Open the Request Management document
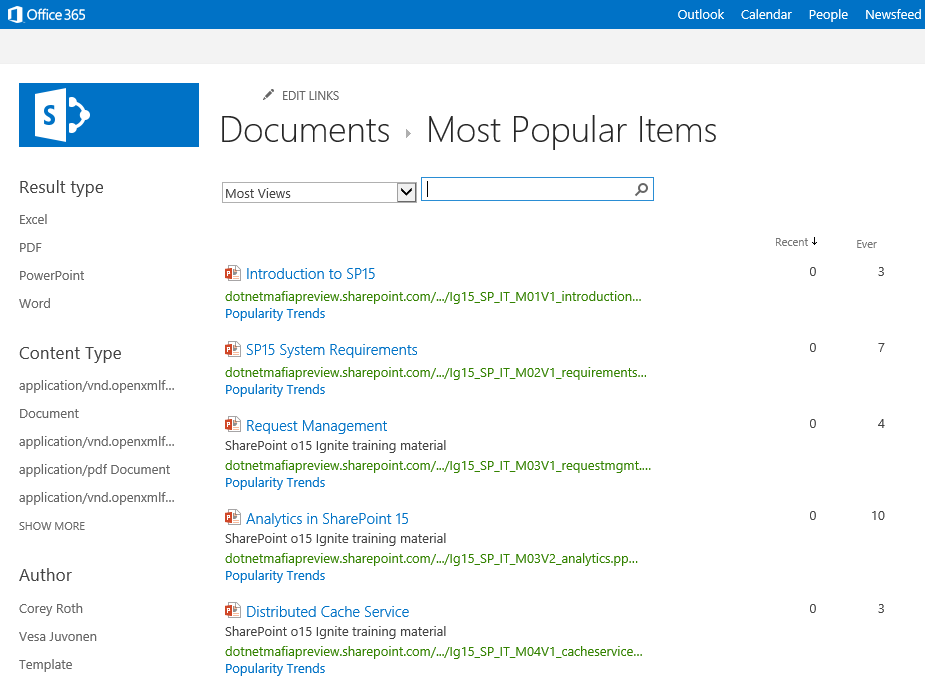The image size is (925, 679). (x=316, y=426)
